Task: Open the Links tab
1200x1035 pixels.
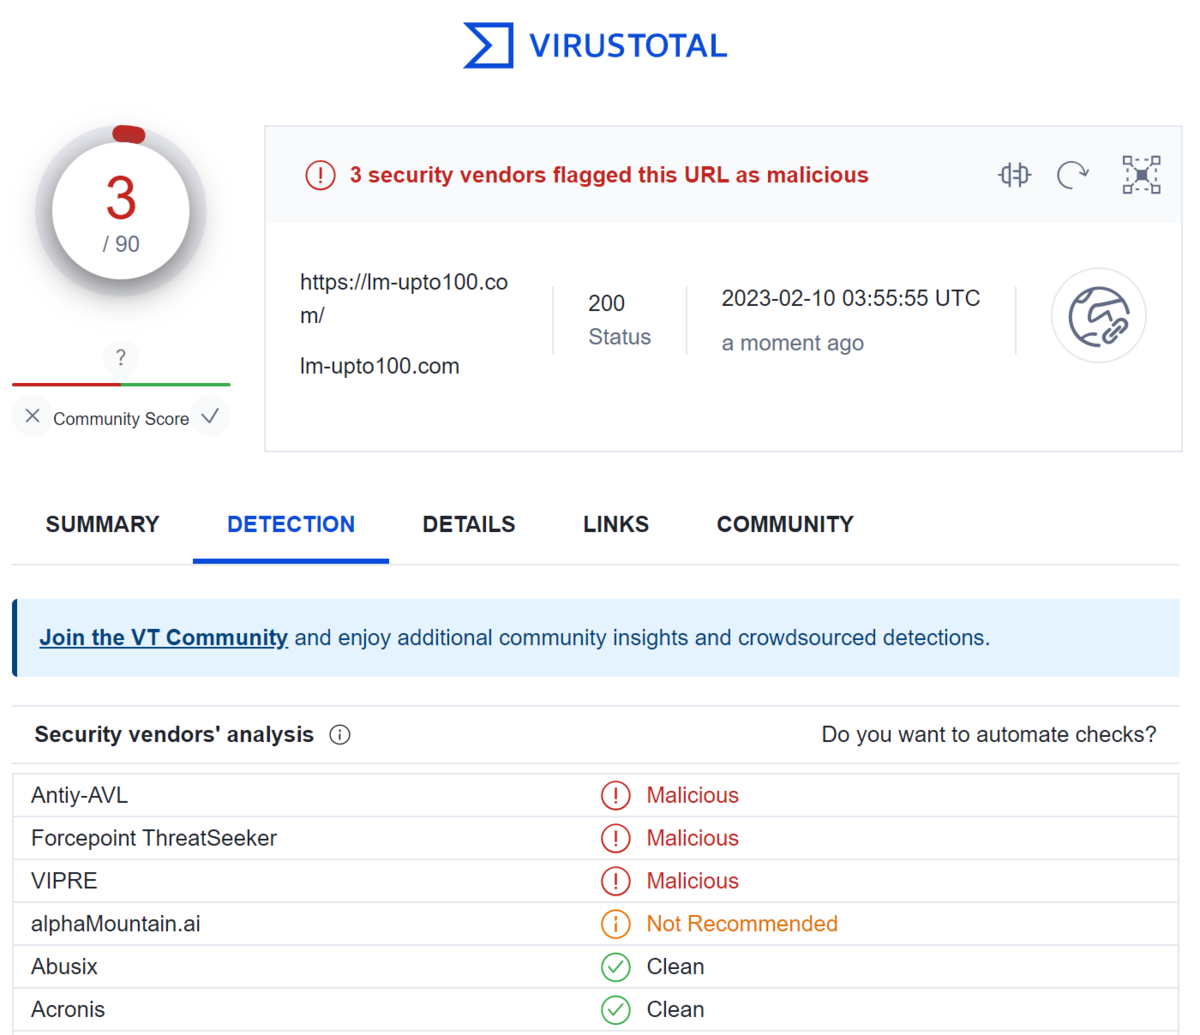Action: (x=616, y=524)
